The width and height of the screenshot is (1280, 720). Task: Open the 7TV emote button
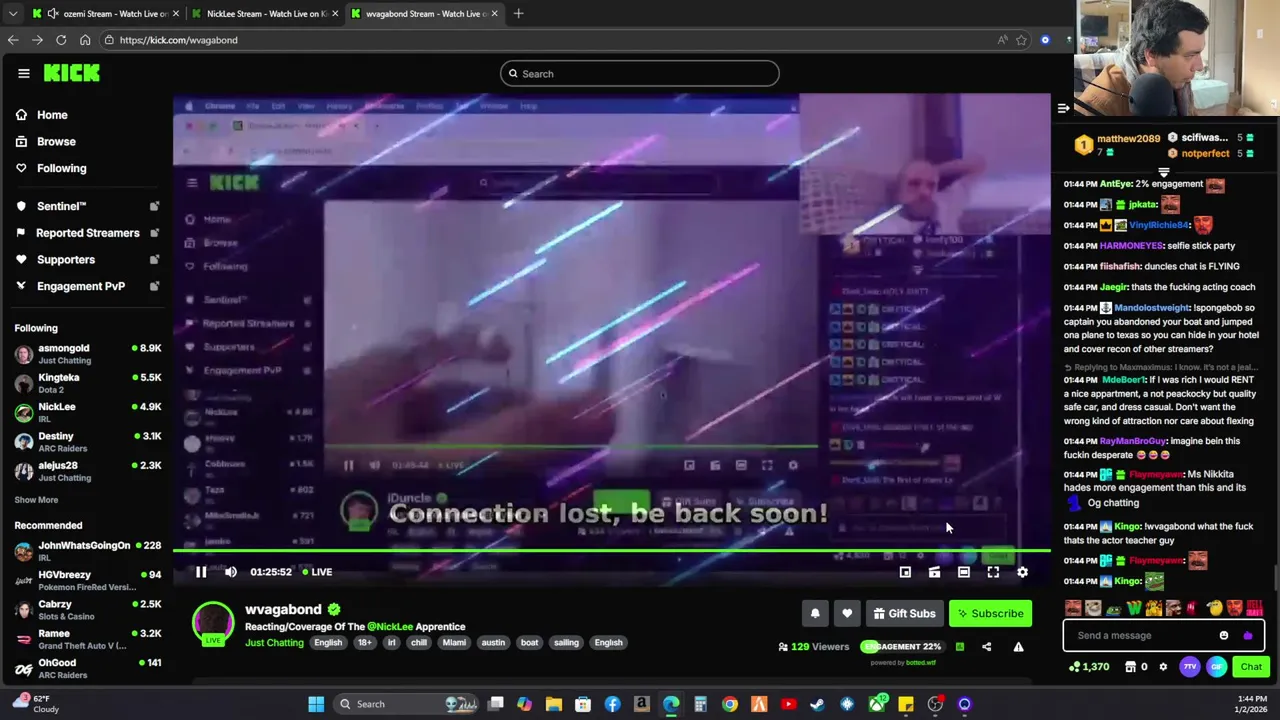pyautogui.click(x=1189, y=667)
